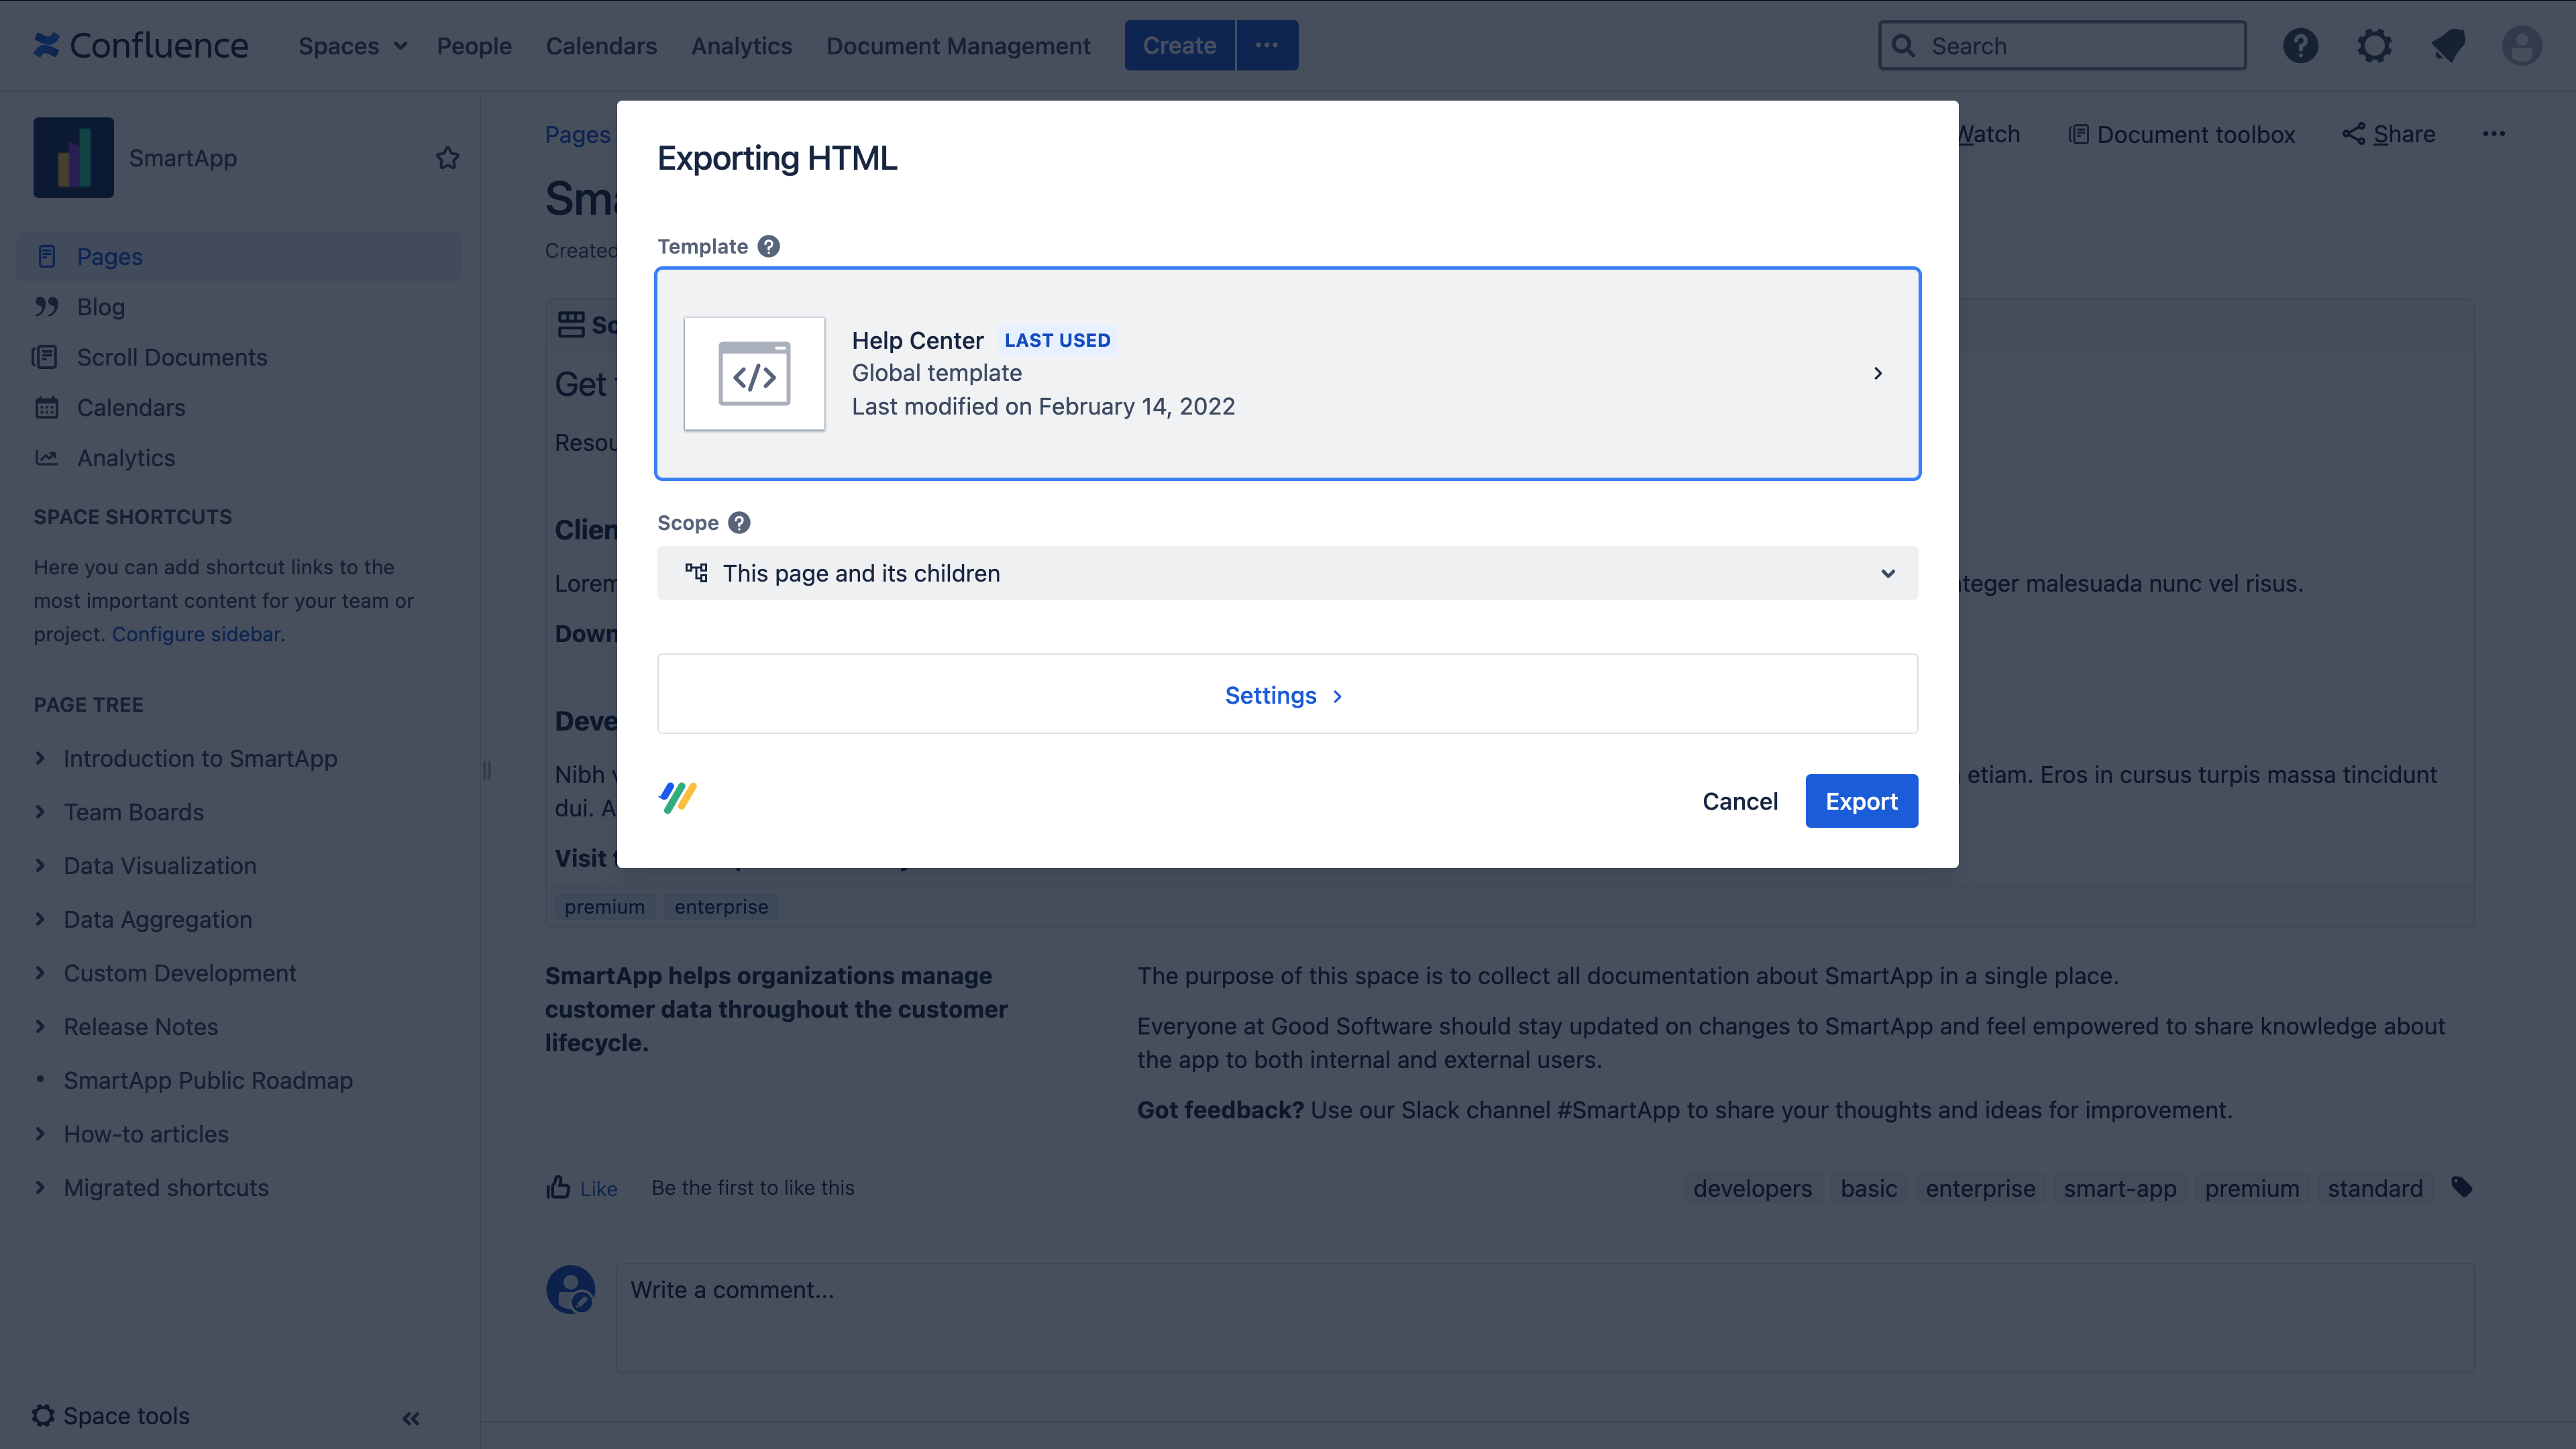Open Space tools settings gear
Viewport: 2576px width, 1449px height.
[x=43, y=1416]
